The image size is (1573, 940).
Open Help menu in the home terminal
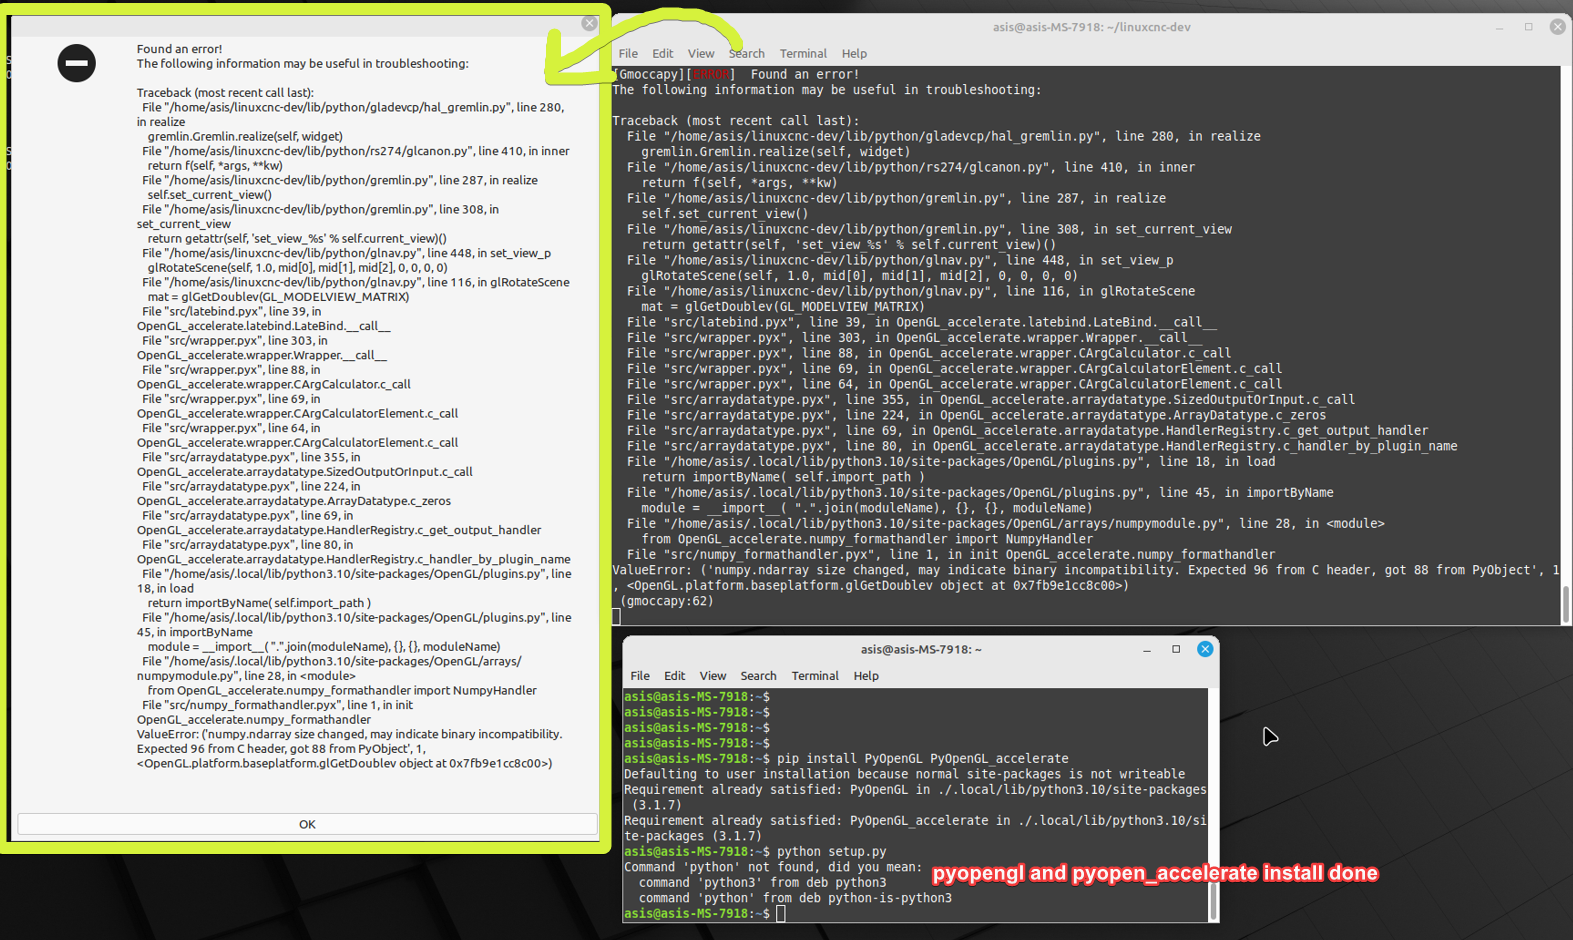866,676
